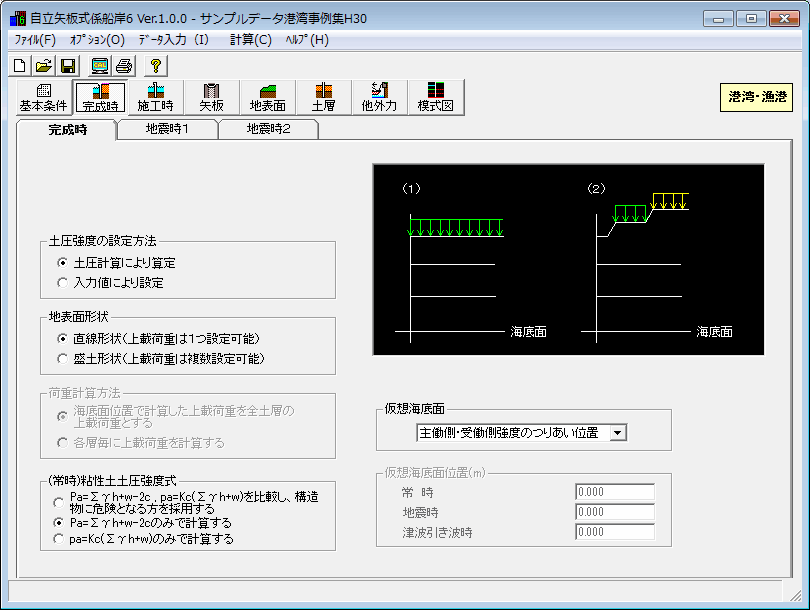The image size is (810, 610).
Task: Run calculation with the CAL monitor icon
Action: coord(100,66)
